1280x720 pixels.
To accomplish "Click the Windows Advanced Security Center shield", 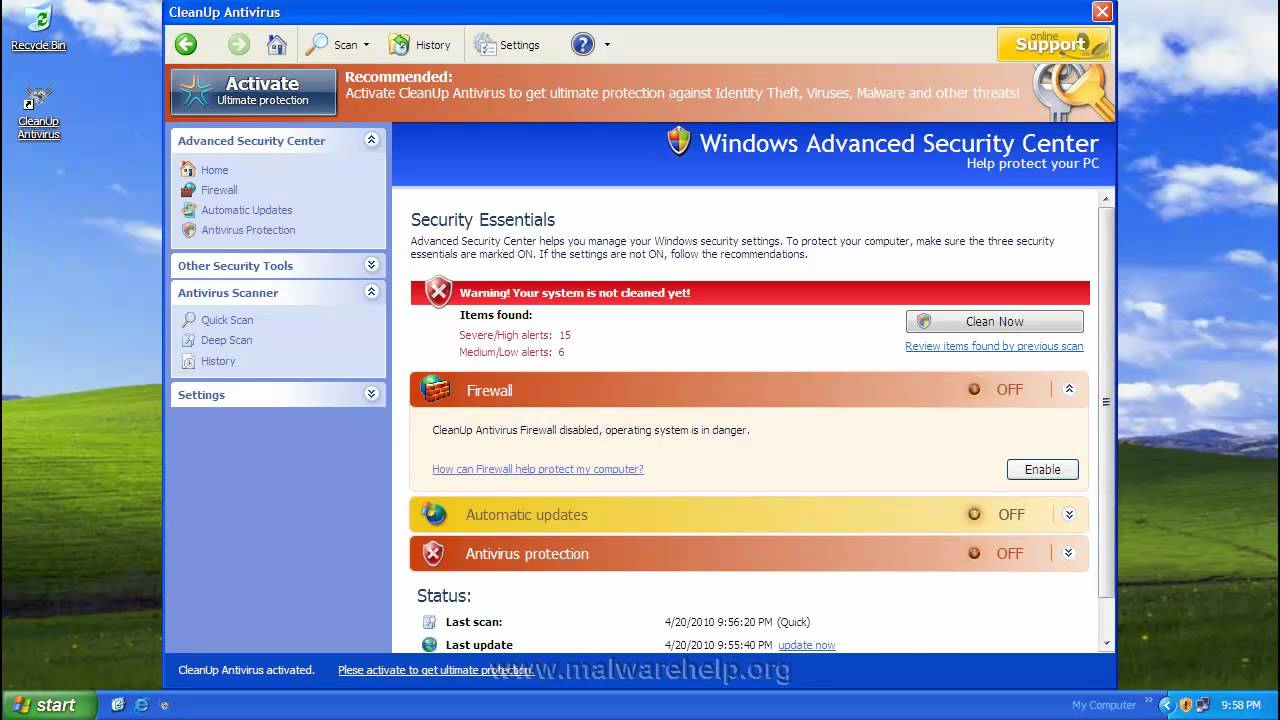I will pyautogui.click(x=679, y=141).
